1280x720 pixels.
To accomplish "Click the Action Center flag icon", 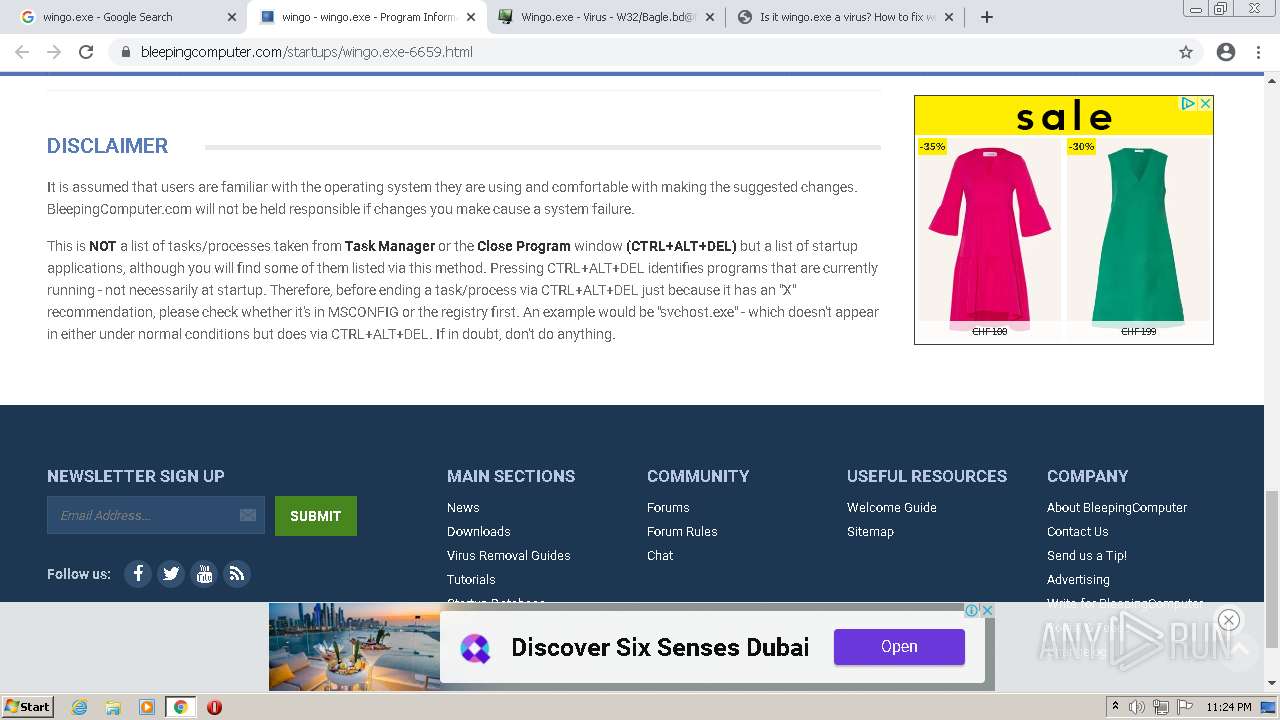I will point(1185,707).
